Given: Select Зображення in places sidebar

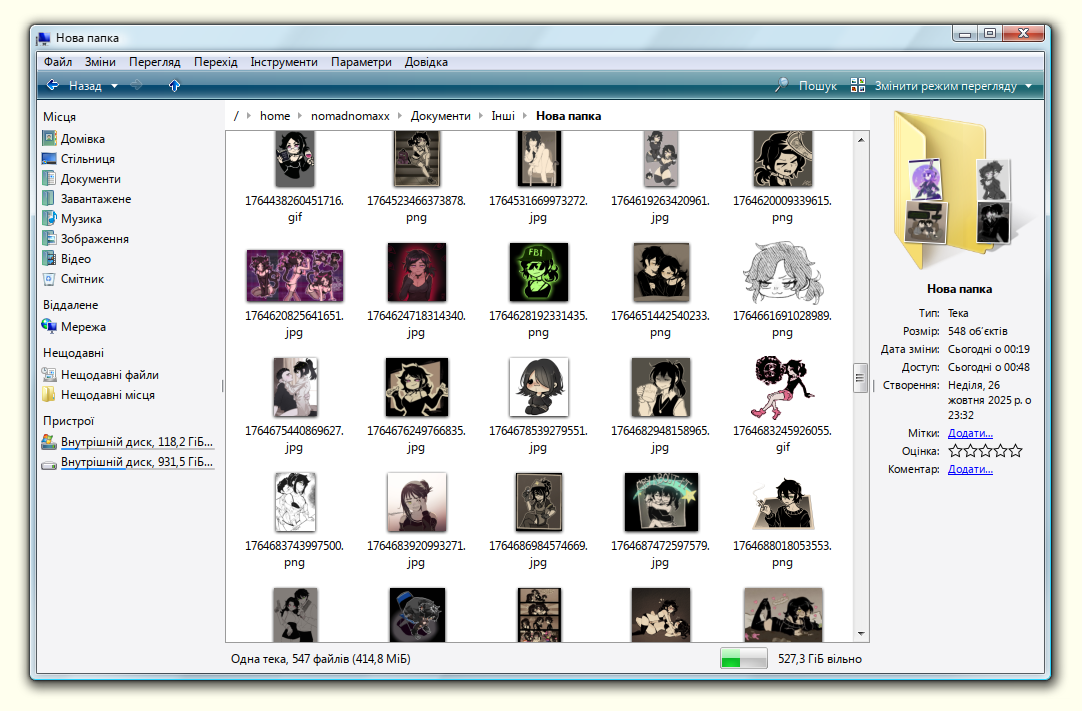Looking at the screenshot, I should [86, 239].
